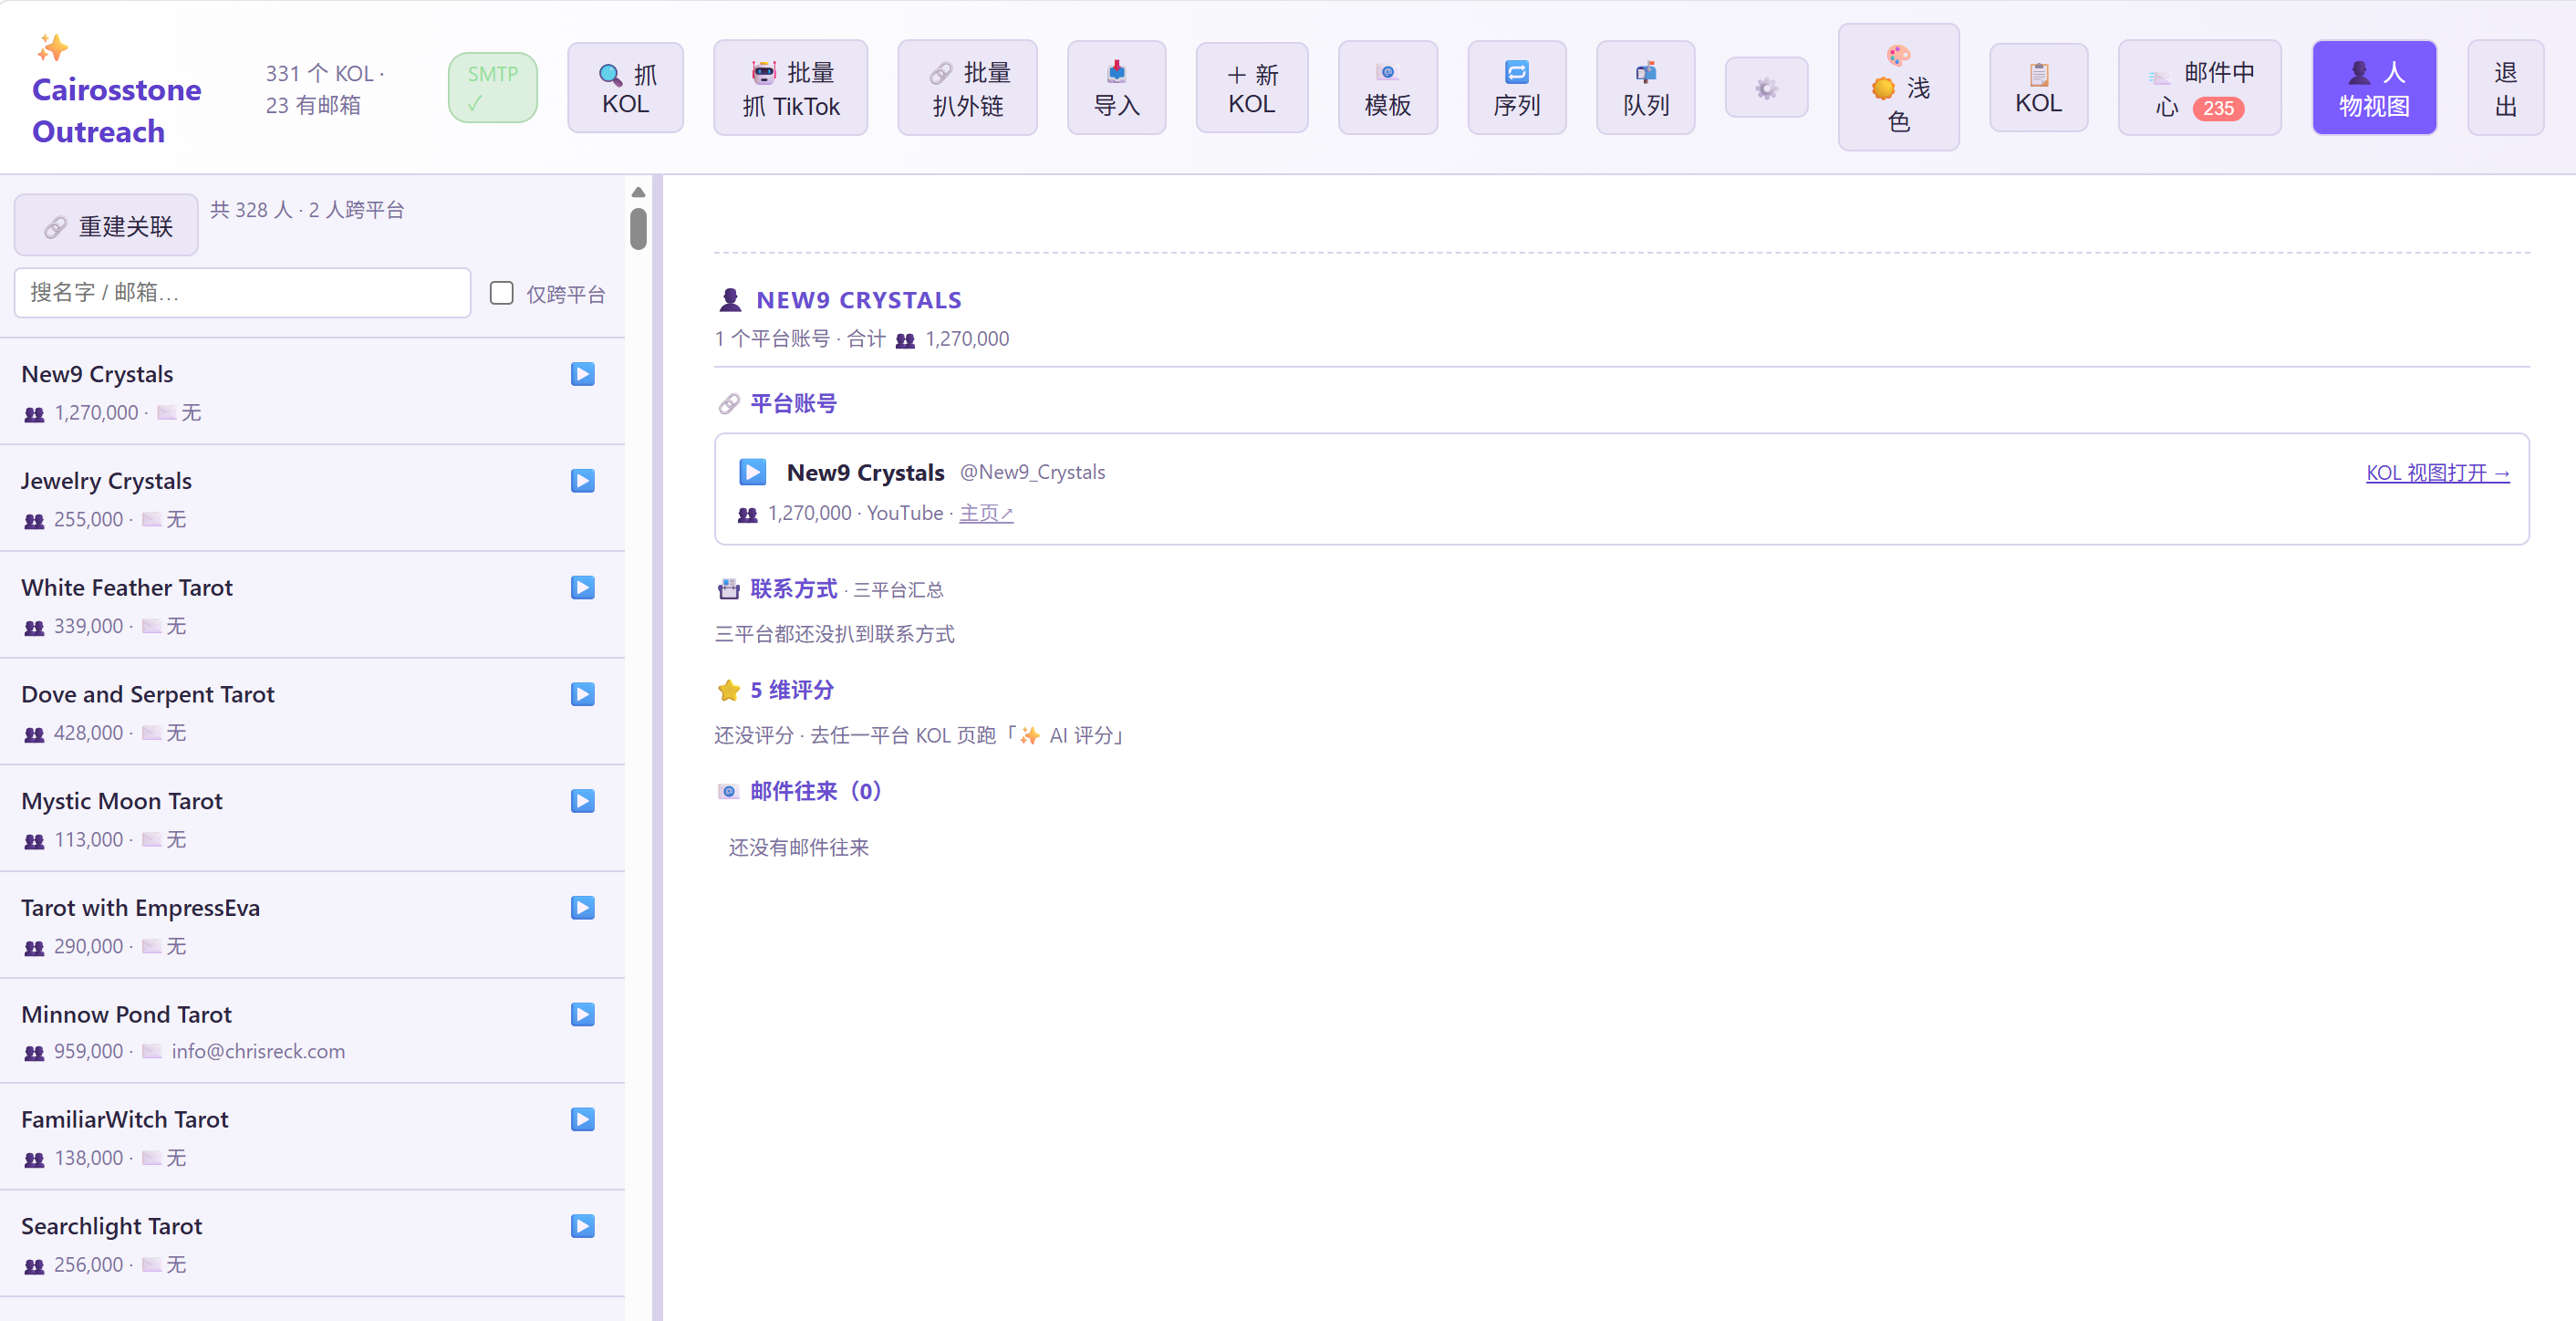The width and height of the screenshot is (2576, 1321).
Task: Open the 导入 import toolbar button
Action: 1116,88
